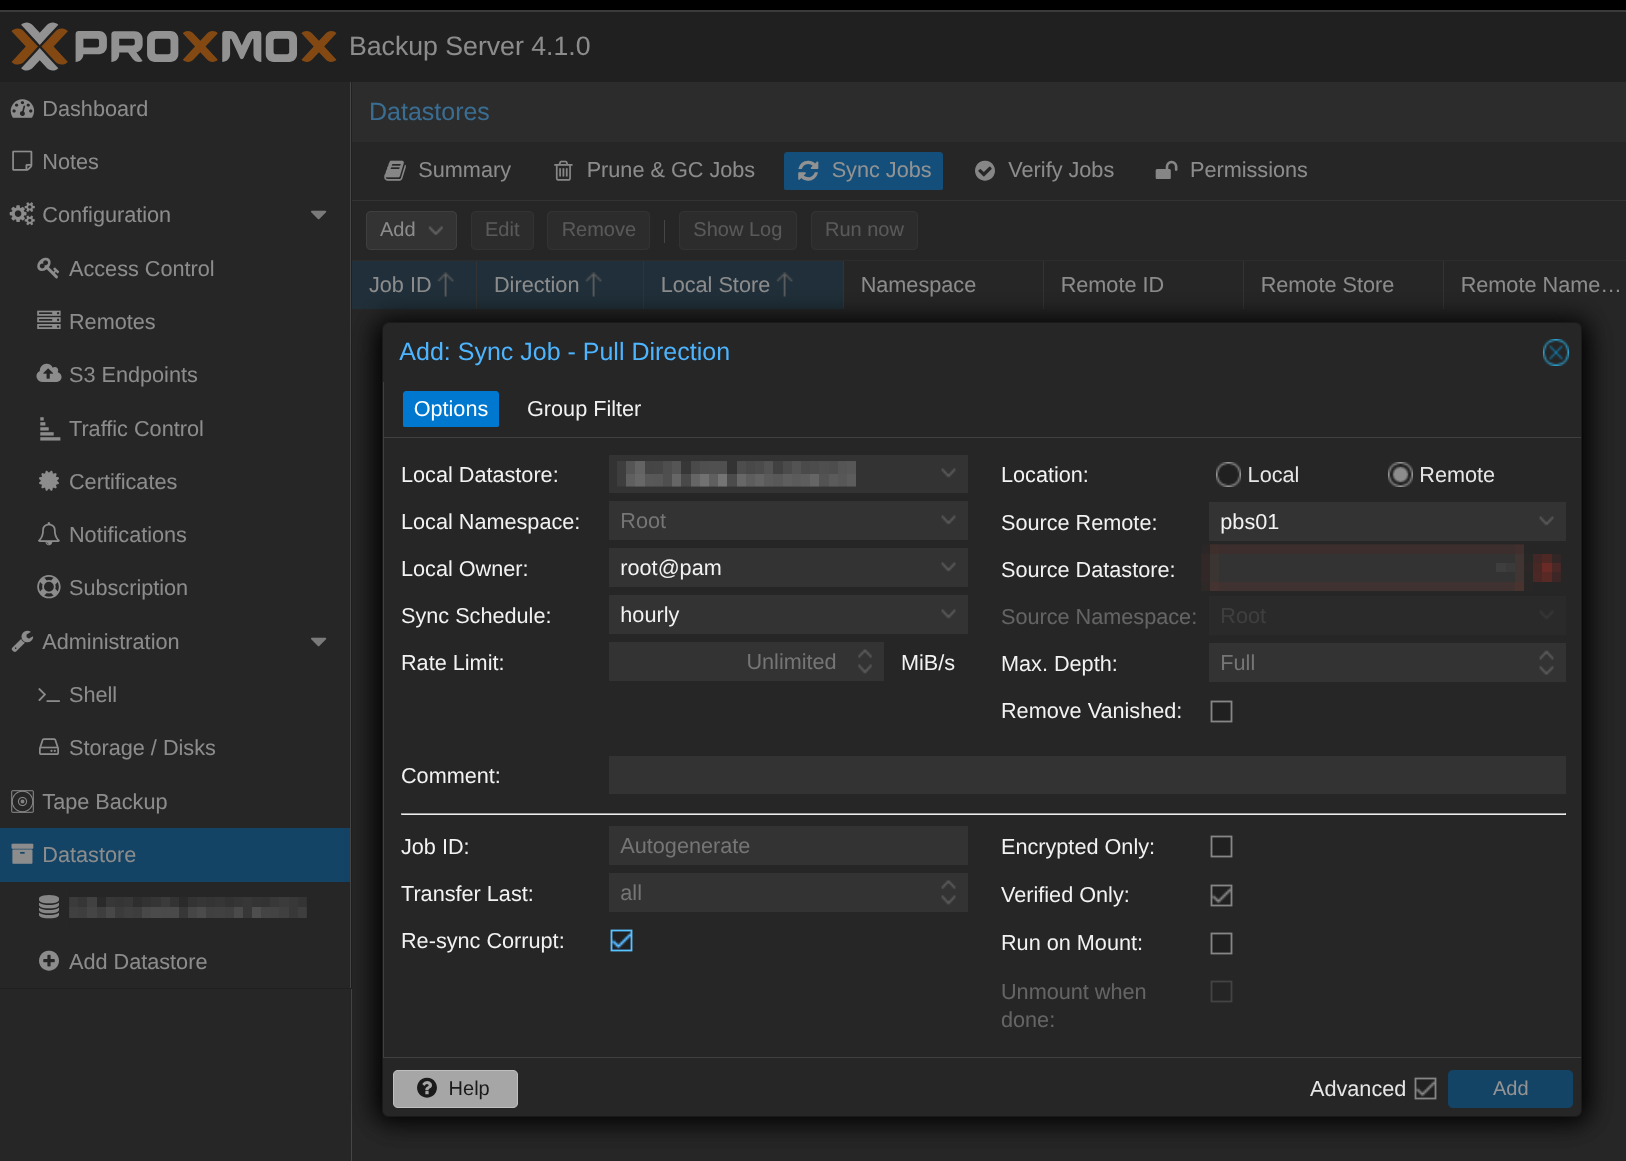Open the Local Owner dropdown
This screenshot has width=1626, height=1161.
[x=947, y=567]
